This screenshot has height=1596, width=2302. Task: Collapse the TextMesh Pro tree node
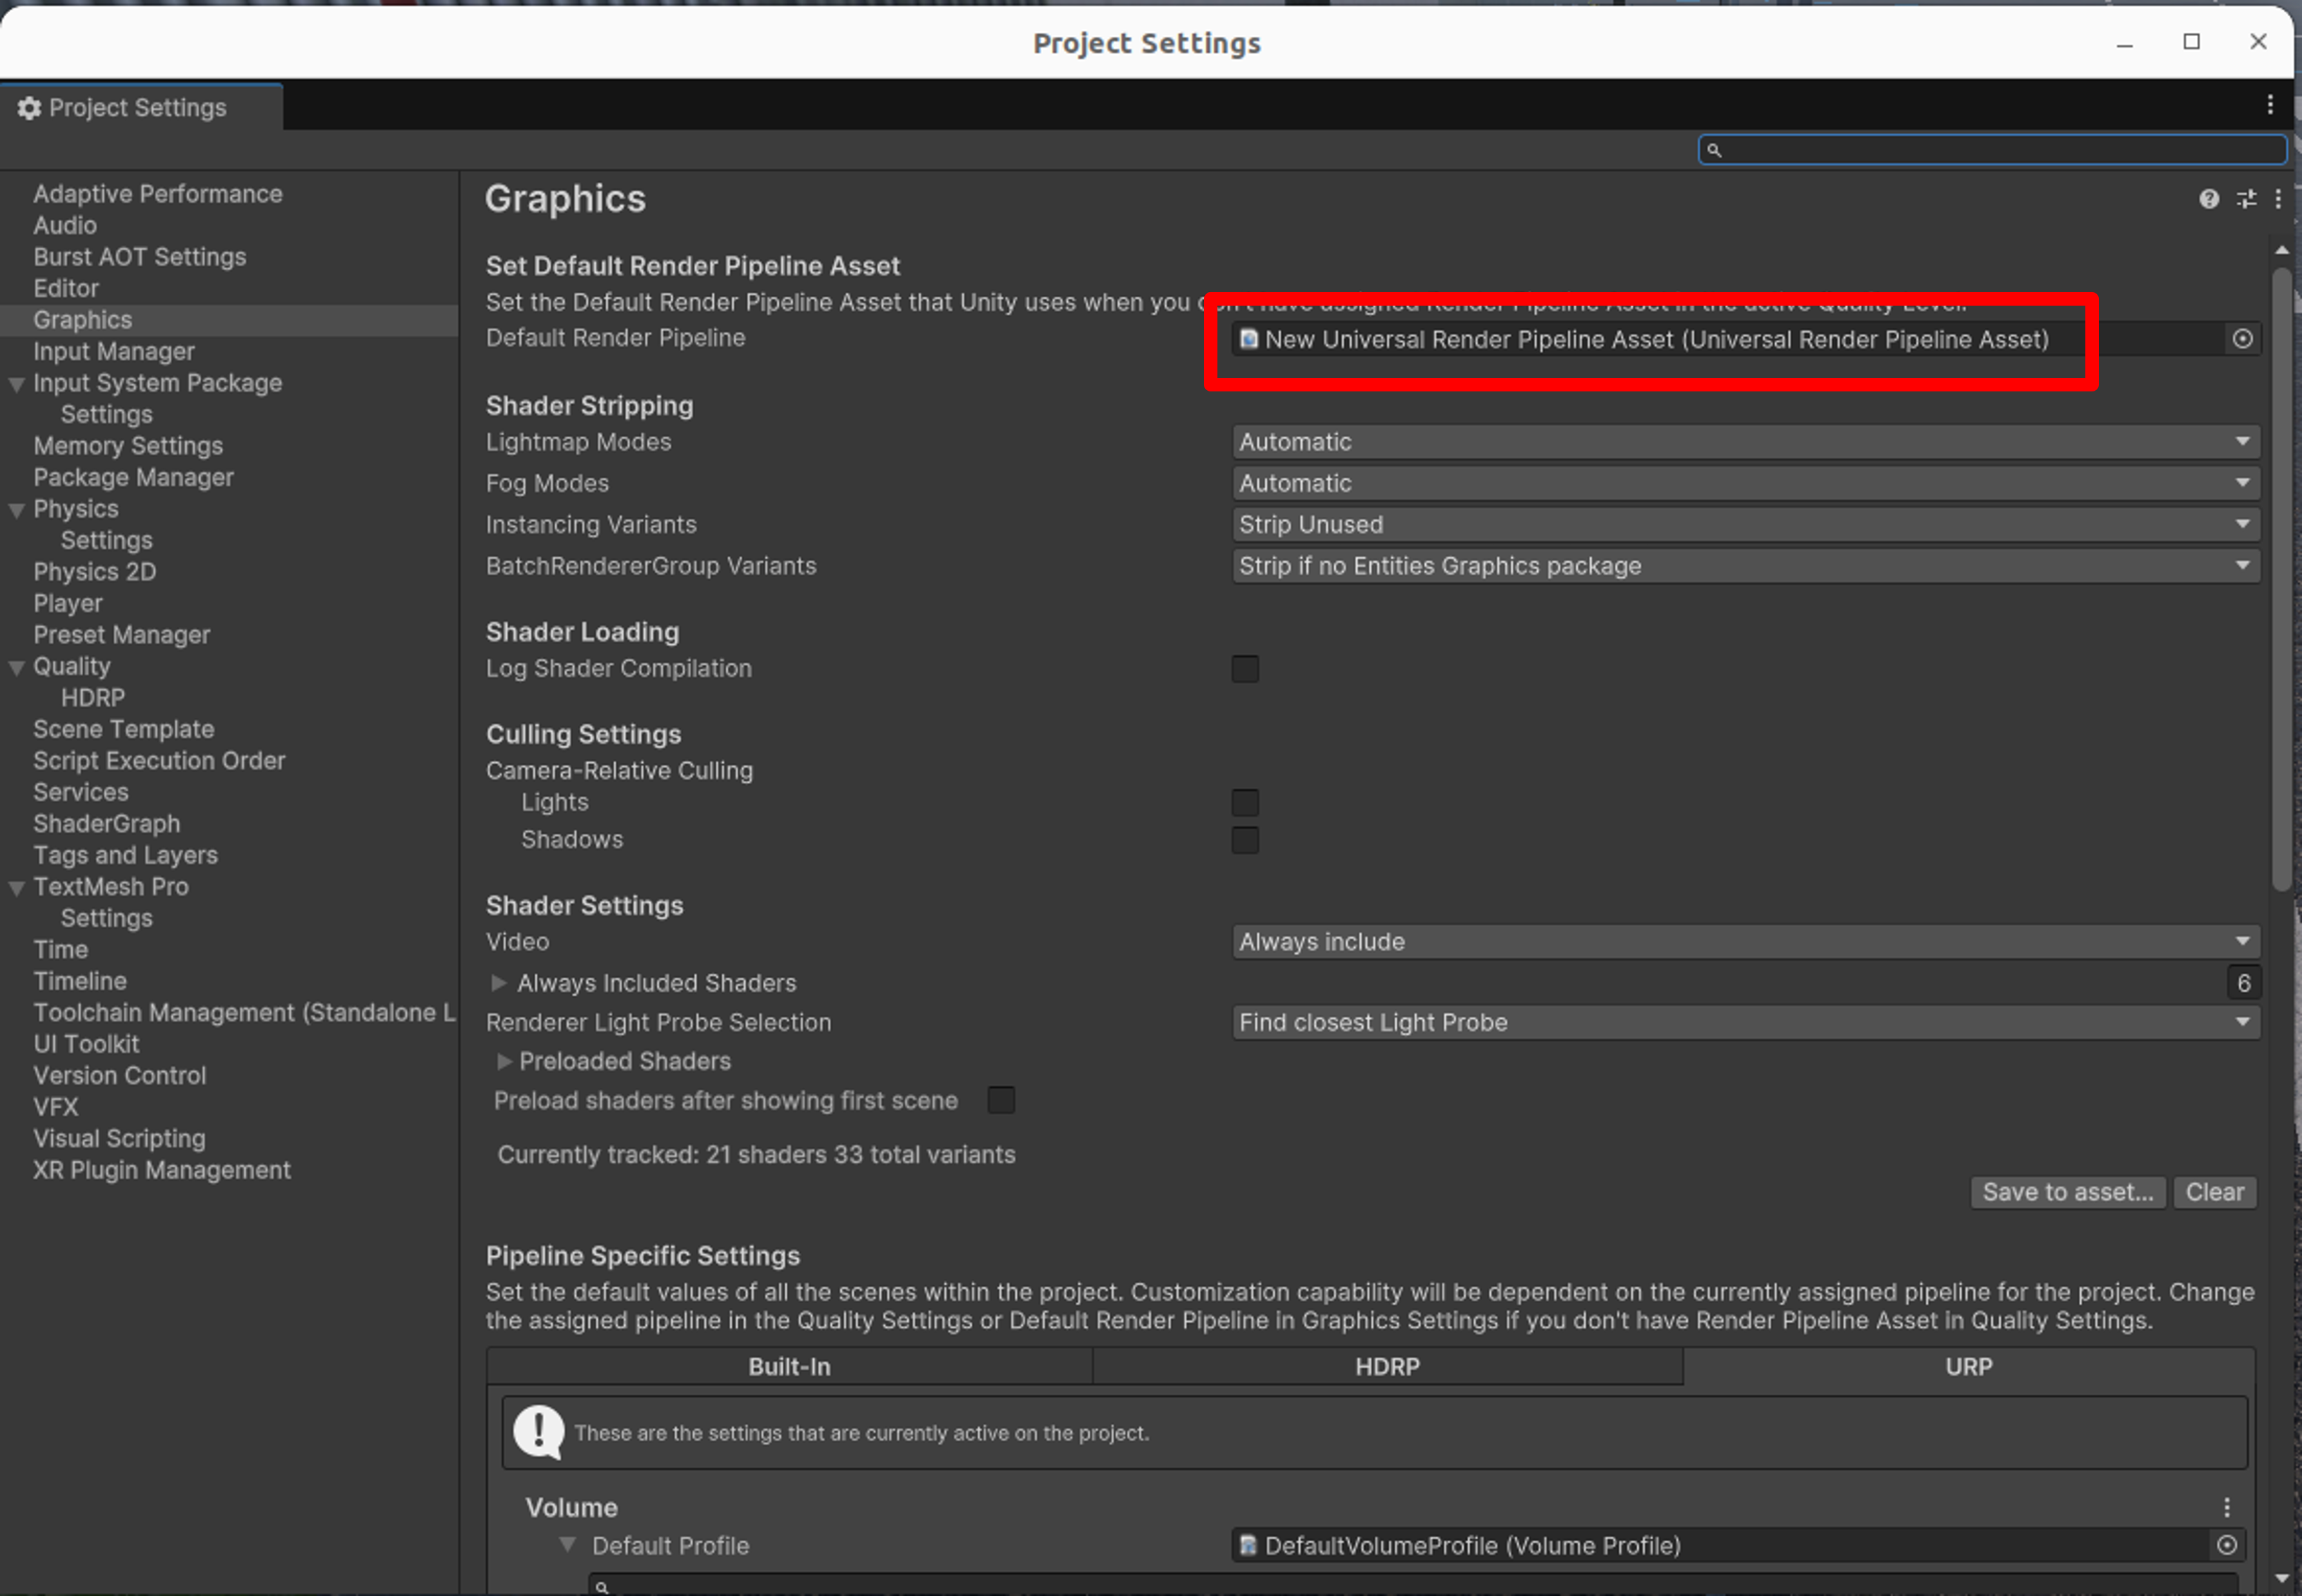click(x=16, y=888)
